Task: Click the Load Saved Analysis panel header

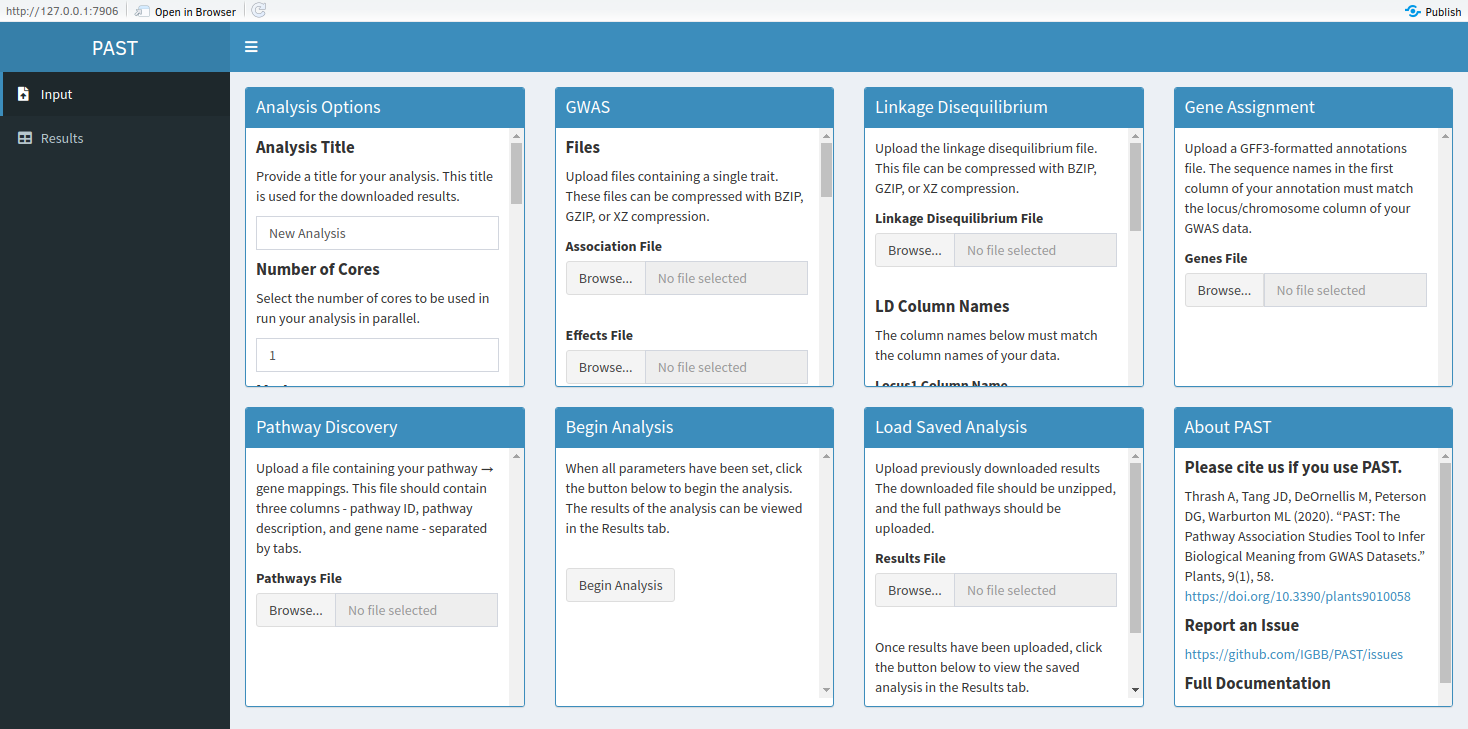Action: pos(1004,427)
